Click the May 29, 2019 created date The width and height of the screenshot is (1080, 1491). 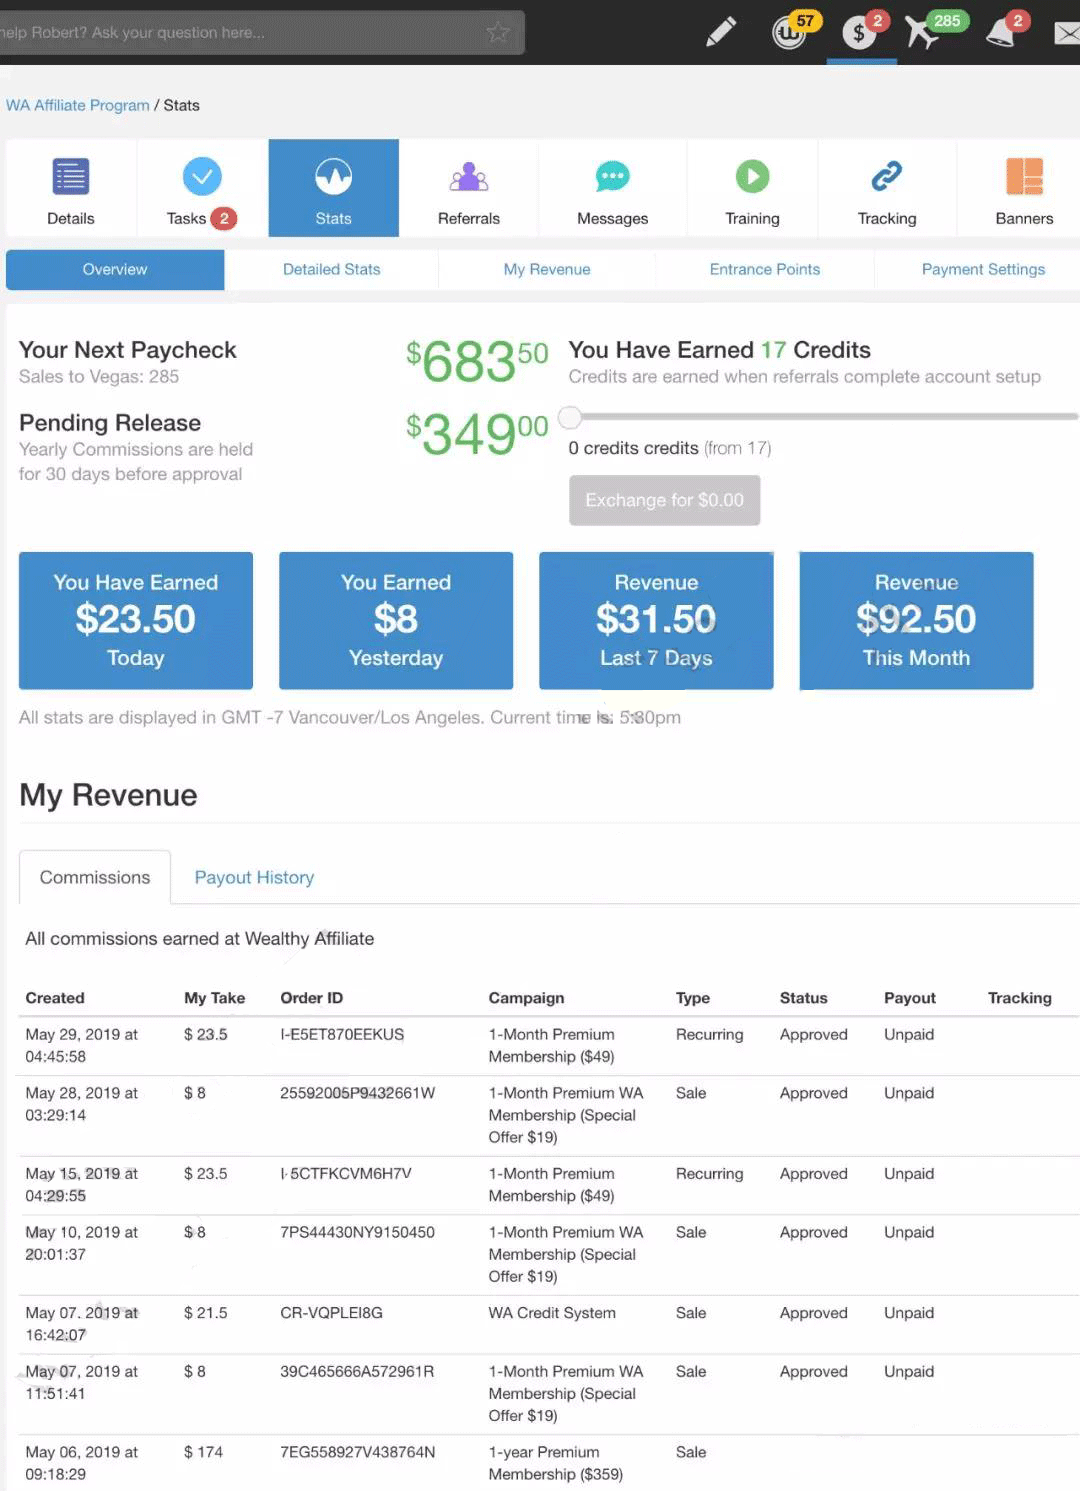point(82,1045)
